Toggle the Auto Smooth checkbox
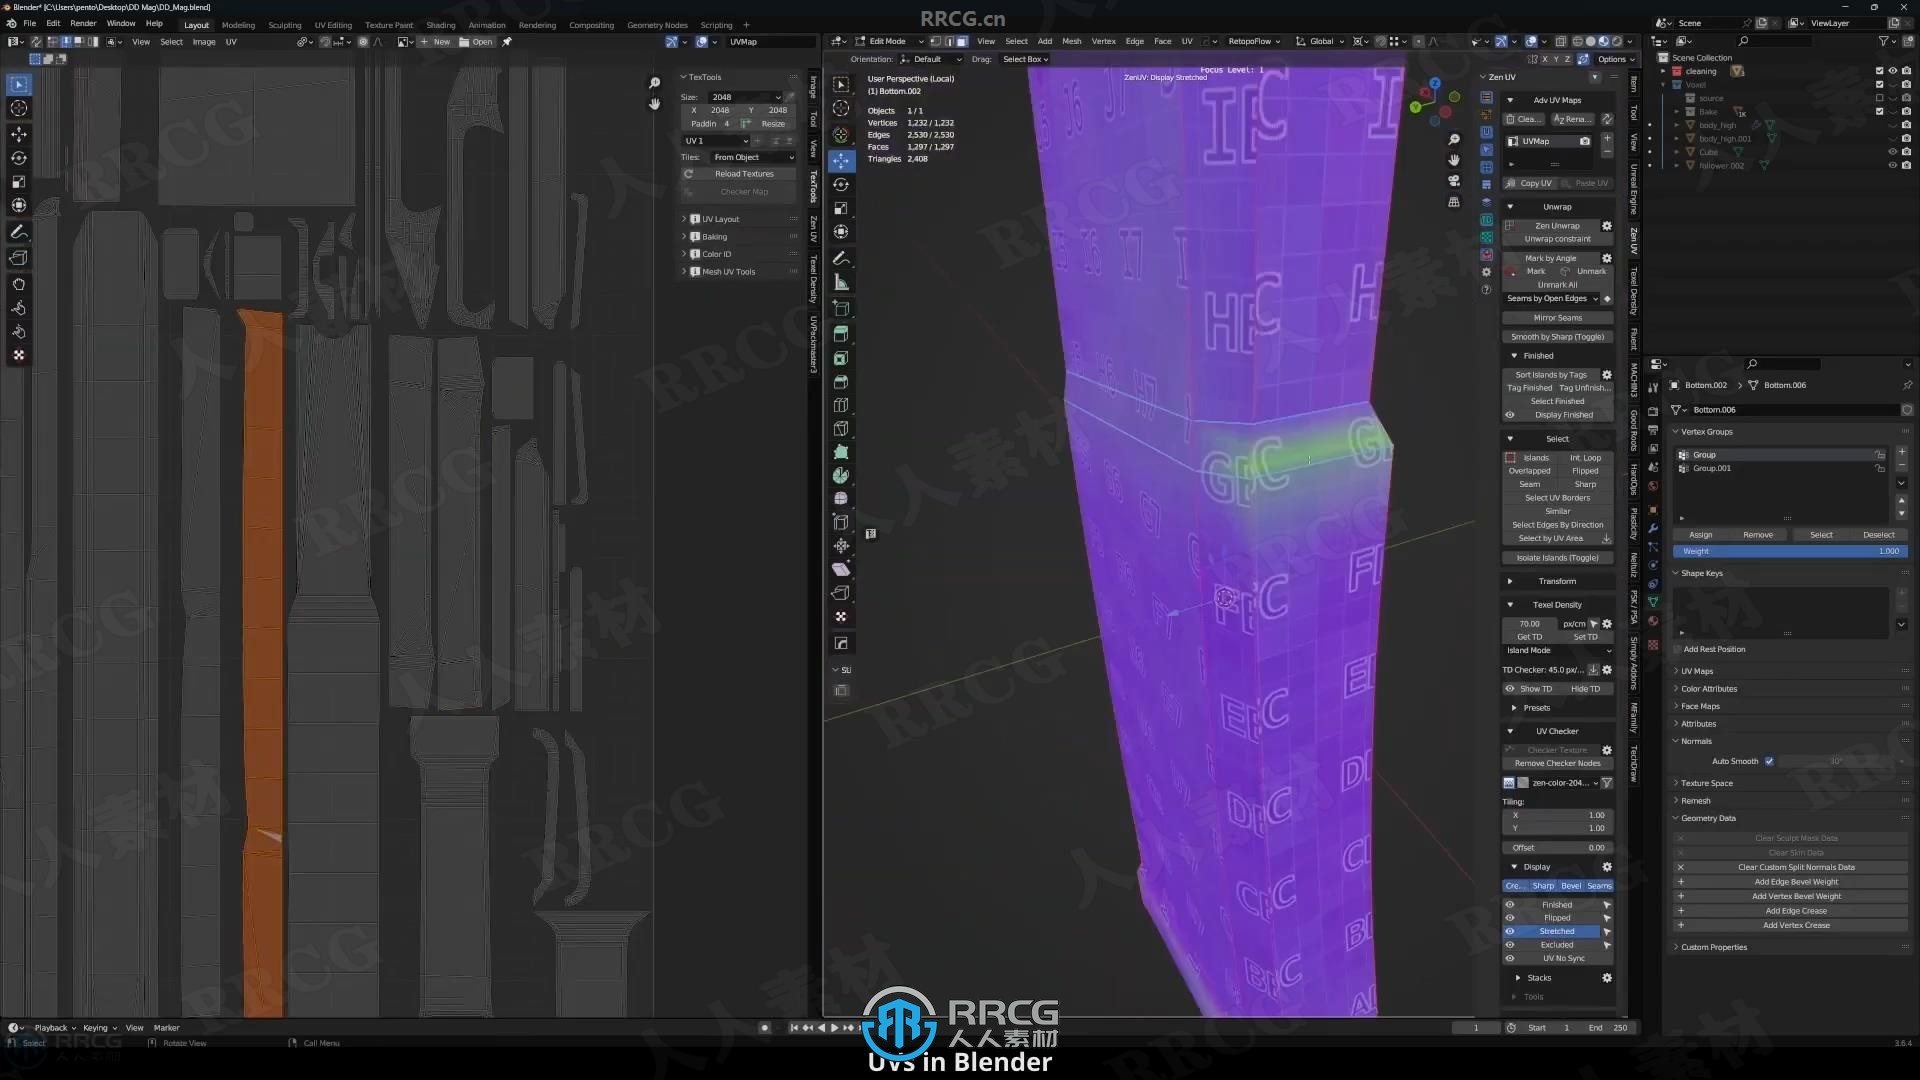Screen dimensions: 1920x1080 (1769, 761)
